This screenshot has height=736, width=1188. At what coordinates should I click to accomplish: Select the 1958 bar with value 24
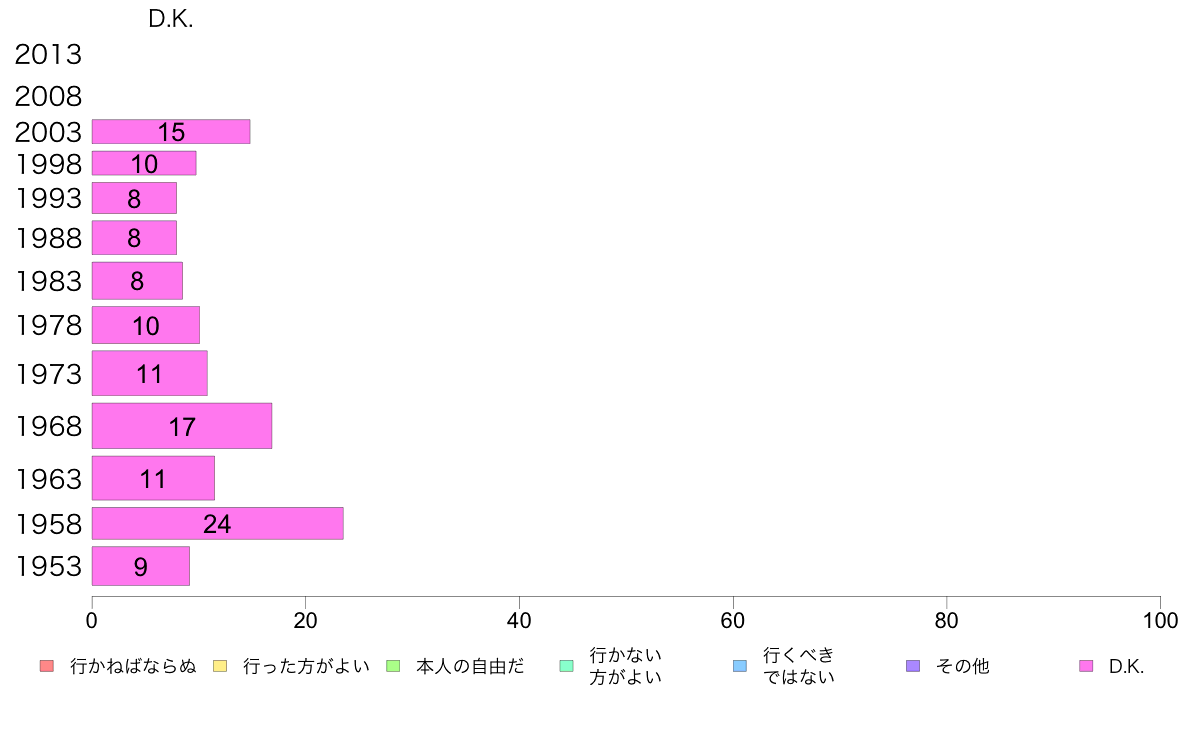pos(217,524)
